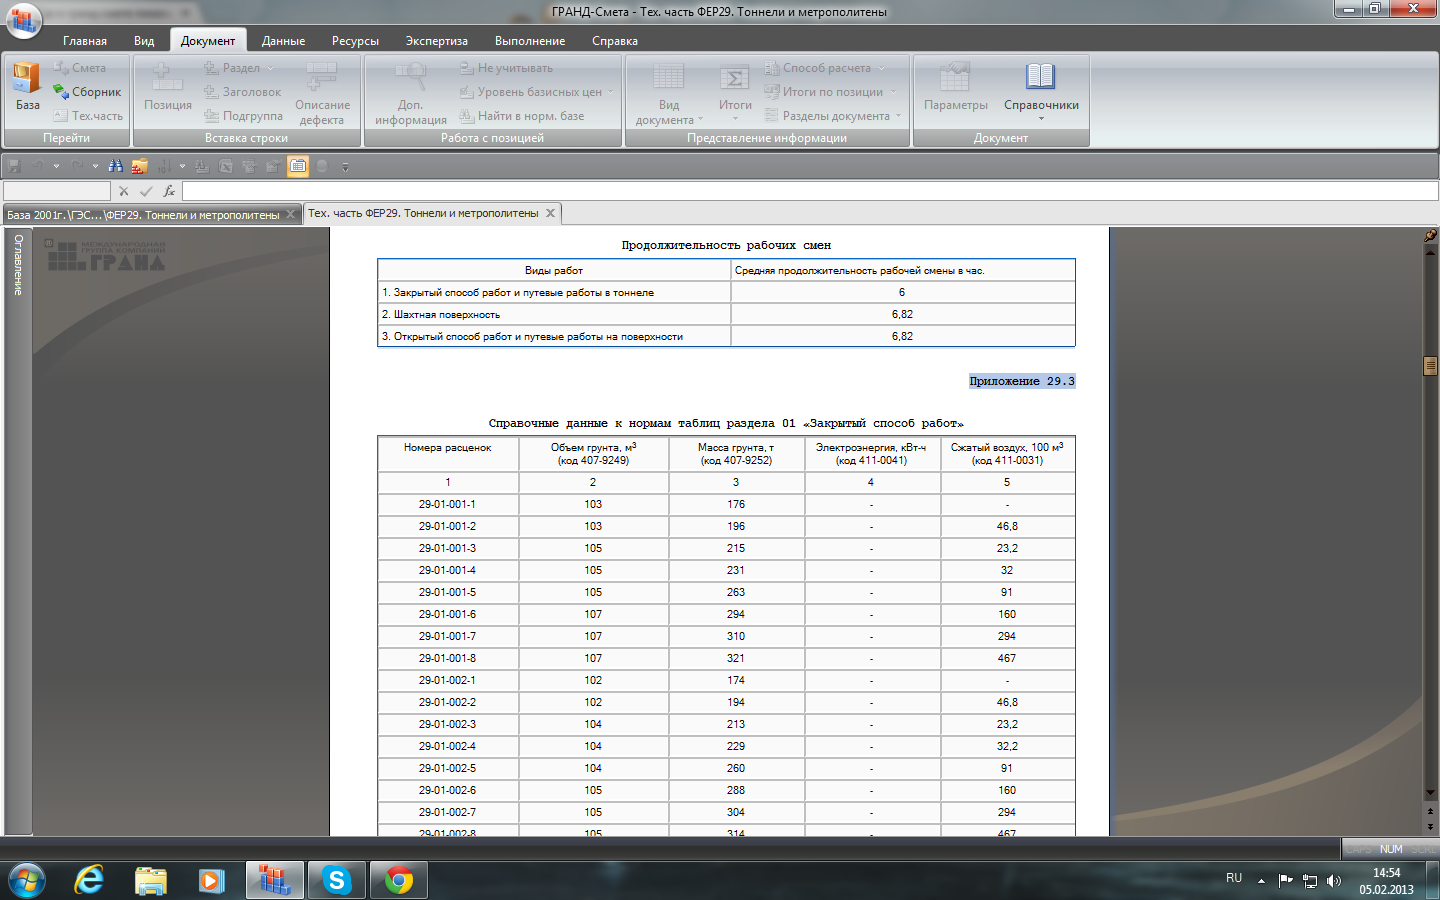The image size is (1440, 900).
Task: Click the binoculars search icon
Action: coord(116,166)
